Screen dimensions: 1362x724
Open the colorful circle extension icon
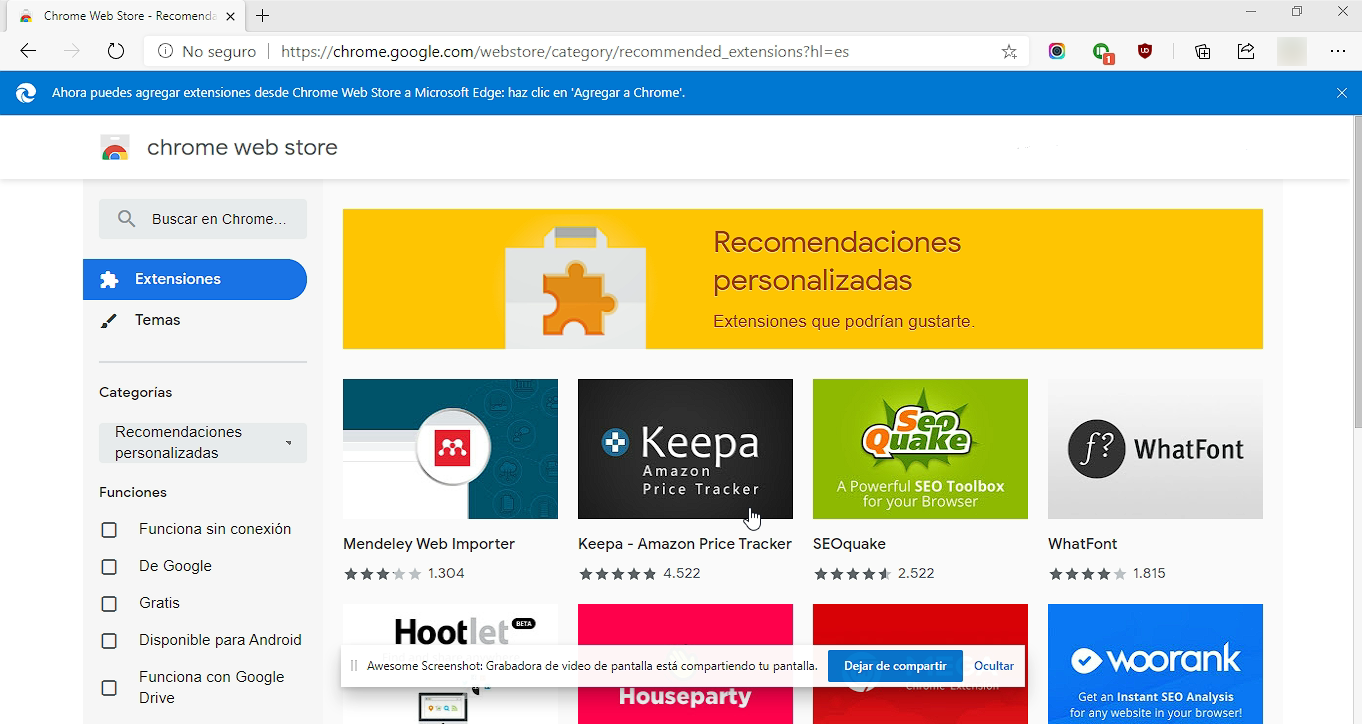click(x=1057, y=51)
